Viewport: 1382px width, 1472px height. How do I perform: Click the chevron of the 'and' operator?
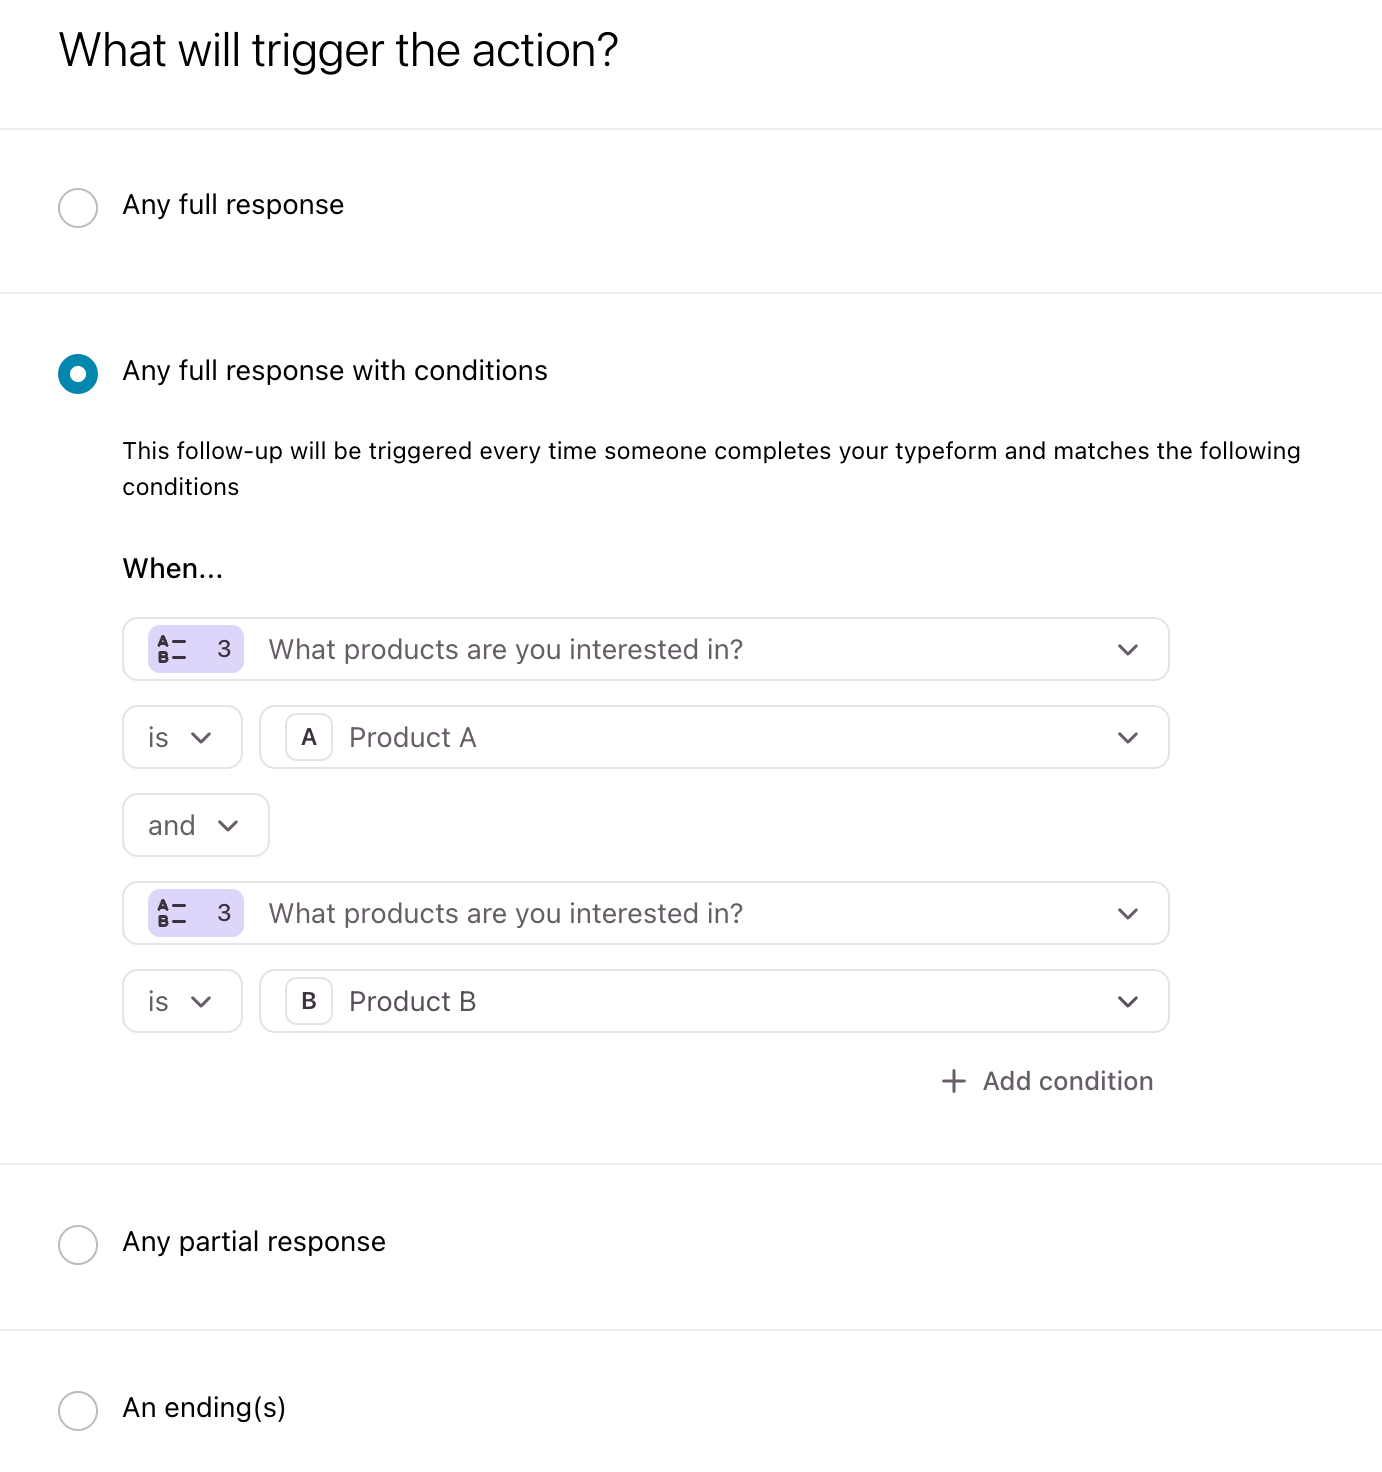click(x=228, y=826)
